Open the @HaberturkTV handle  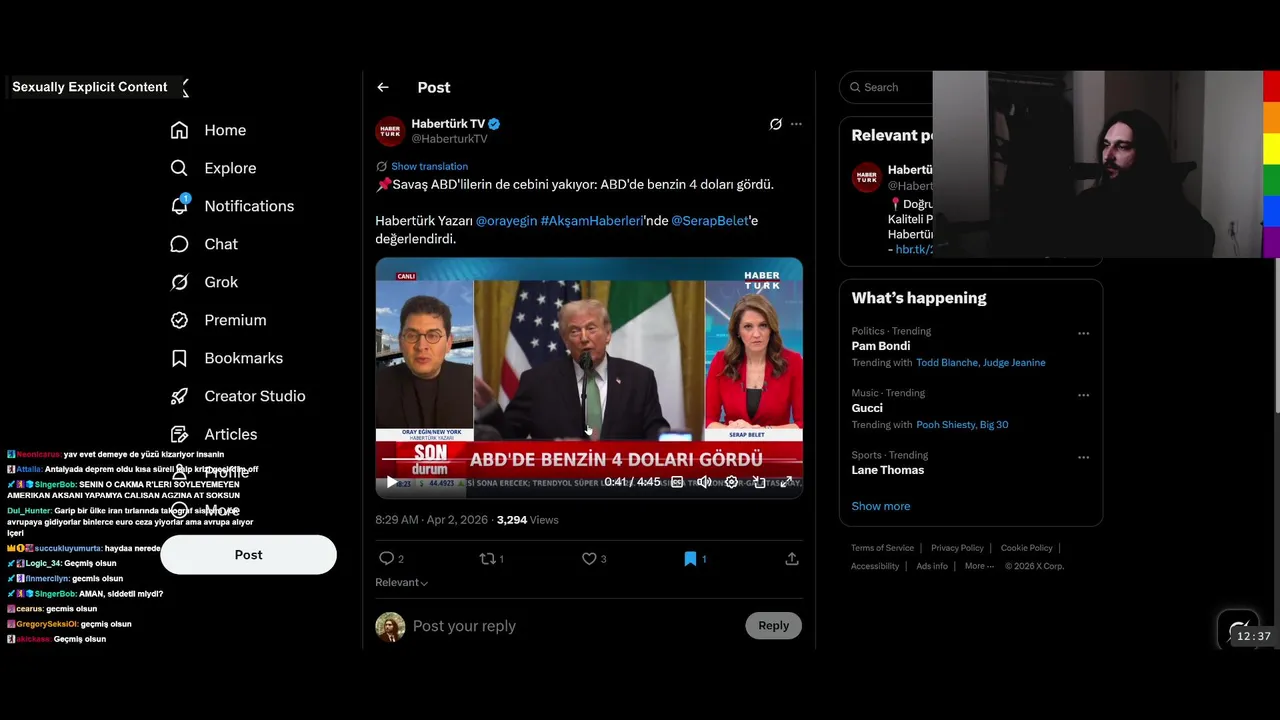pos(449,139)
